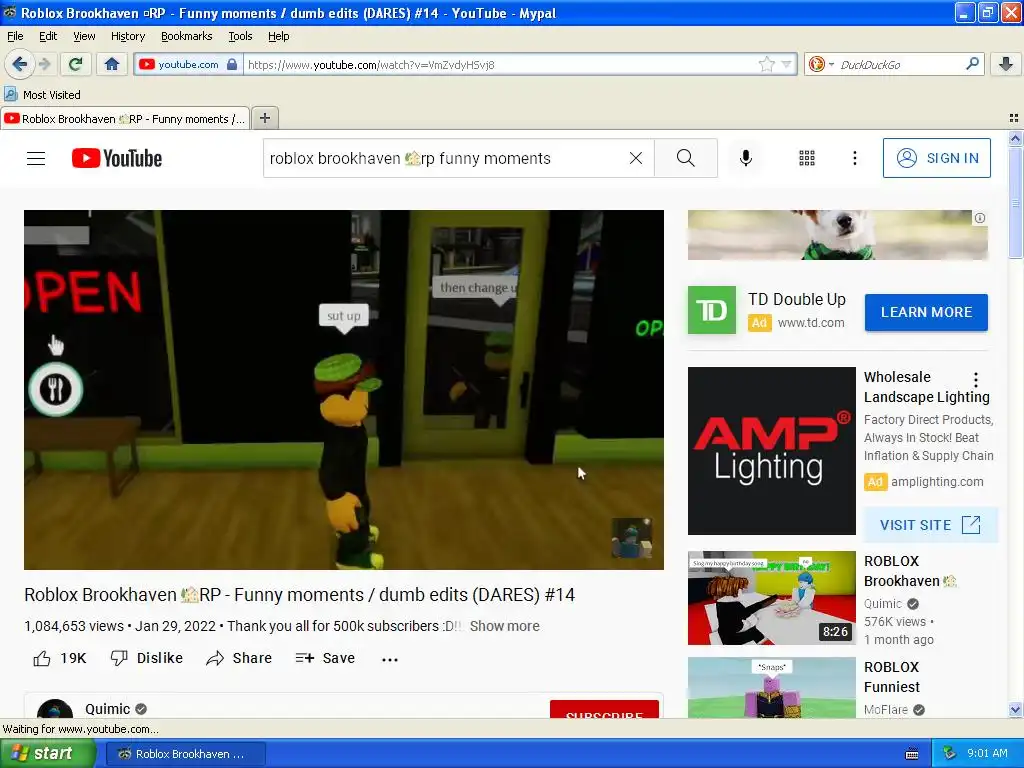
Task: Click the SIGN IN button
Action: coord(936,158)
